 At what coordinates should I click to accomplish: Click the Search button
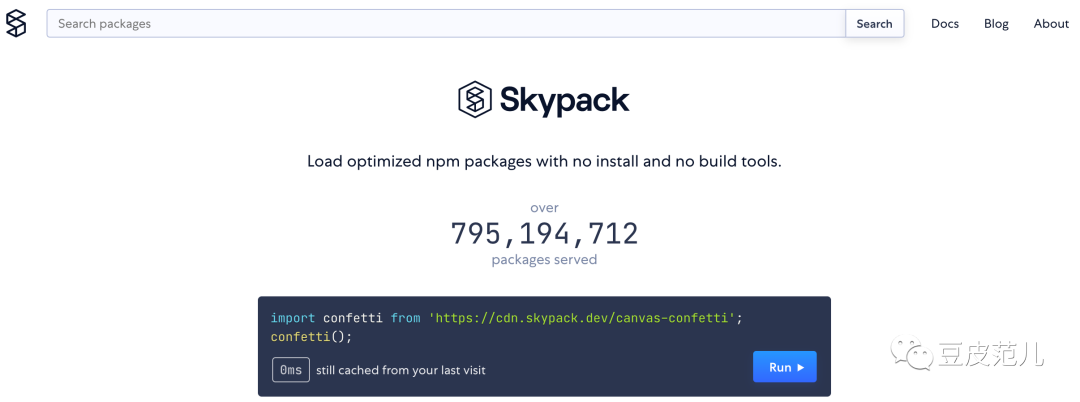875,23
